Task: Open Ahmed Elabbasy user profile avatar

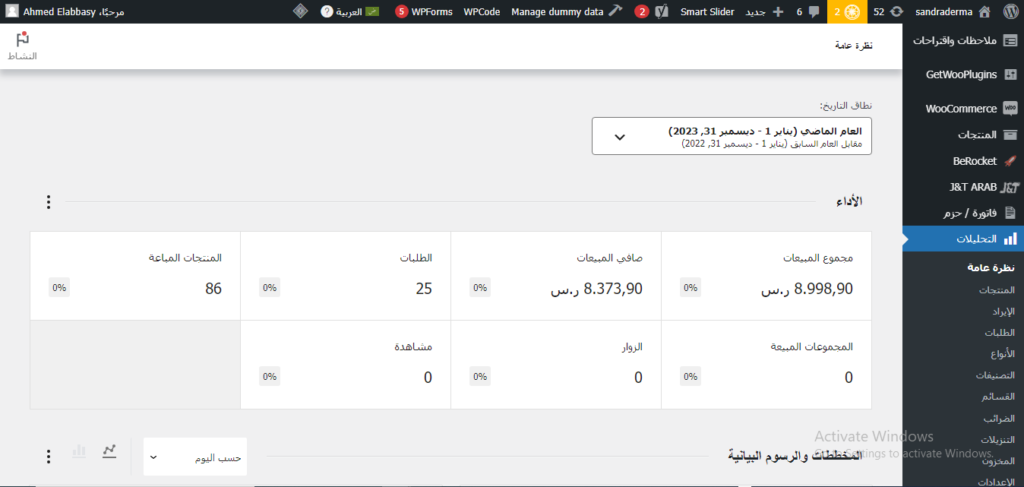Action: (x=12, y=11)
